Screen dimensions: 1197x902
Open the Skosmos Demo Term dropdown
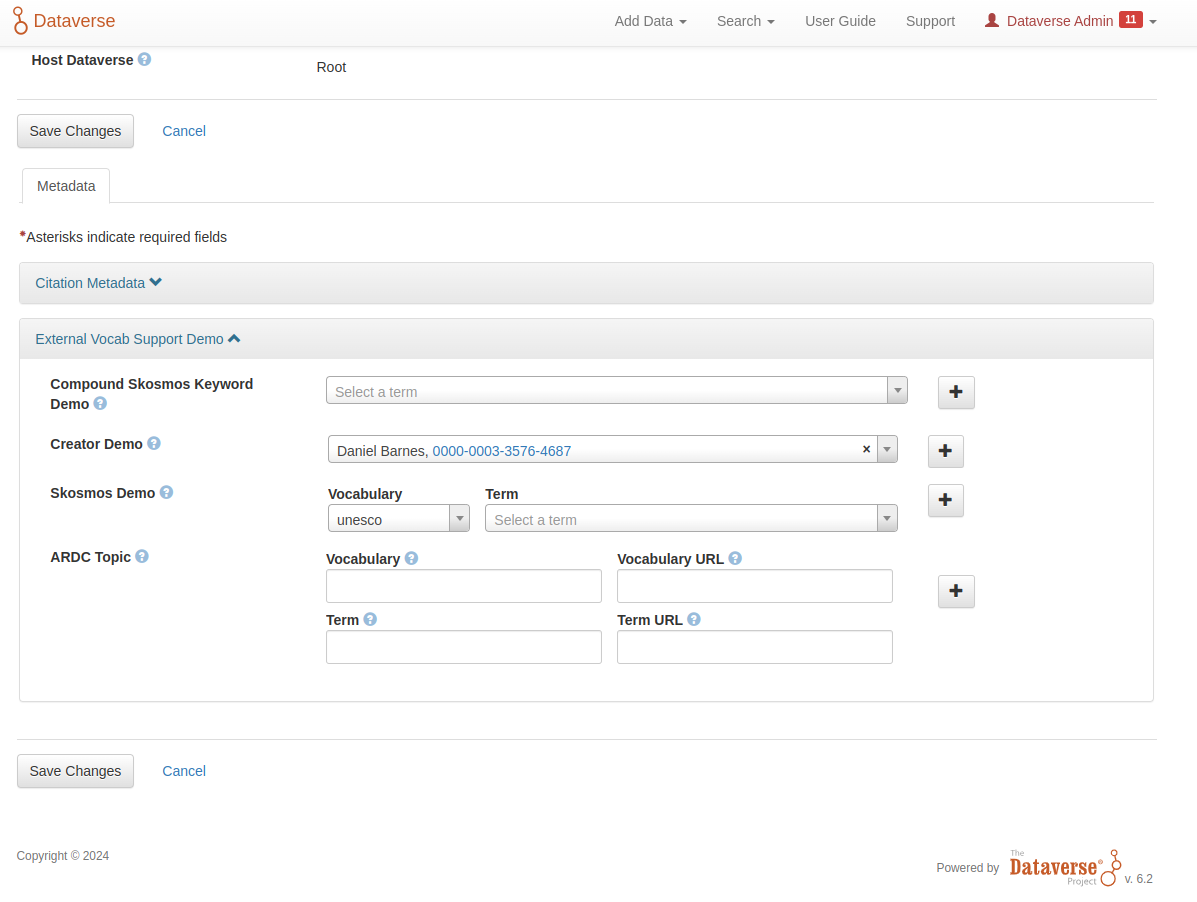690,518
